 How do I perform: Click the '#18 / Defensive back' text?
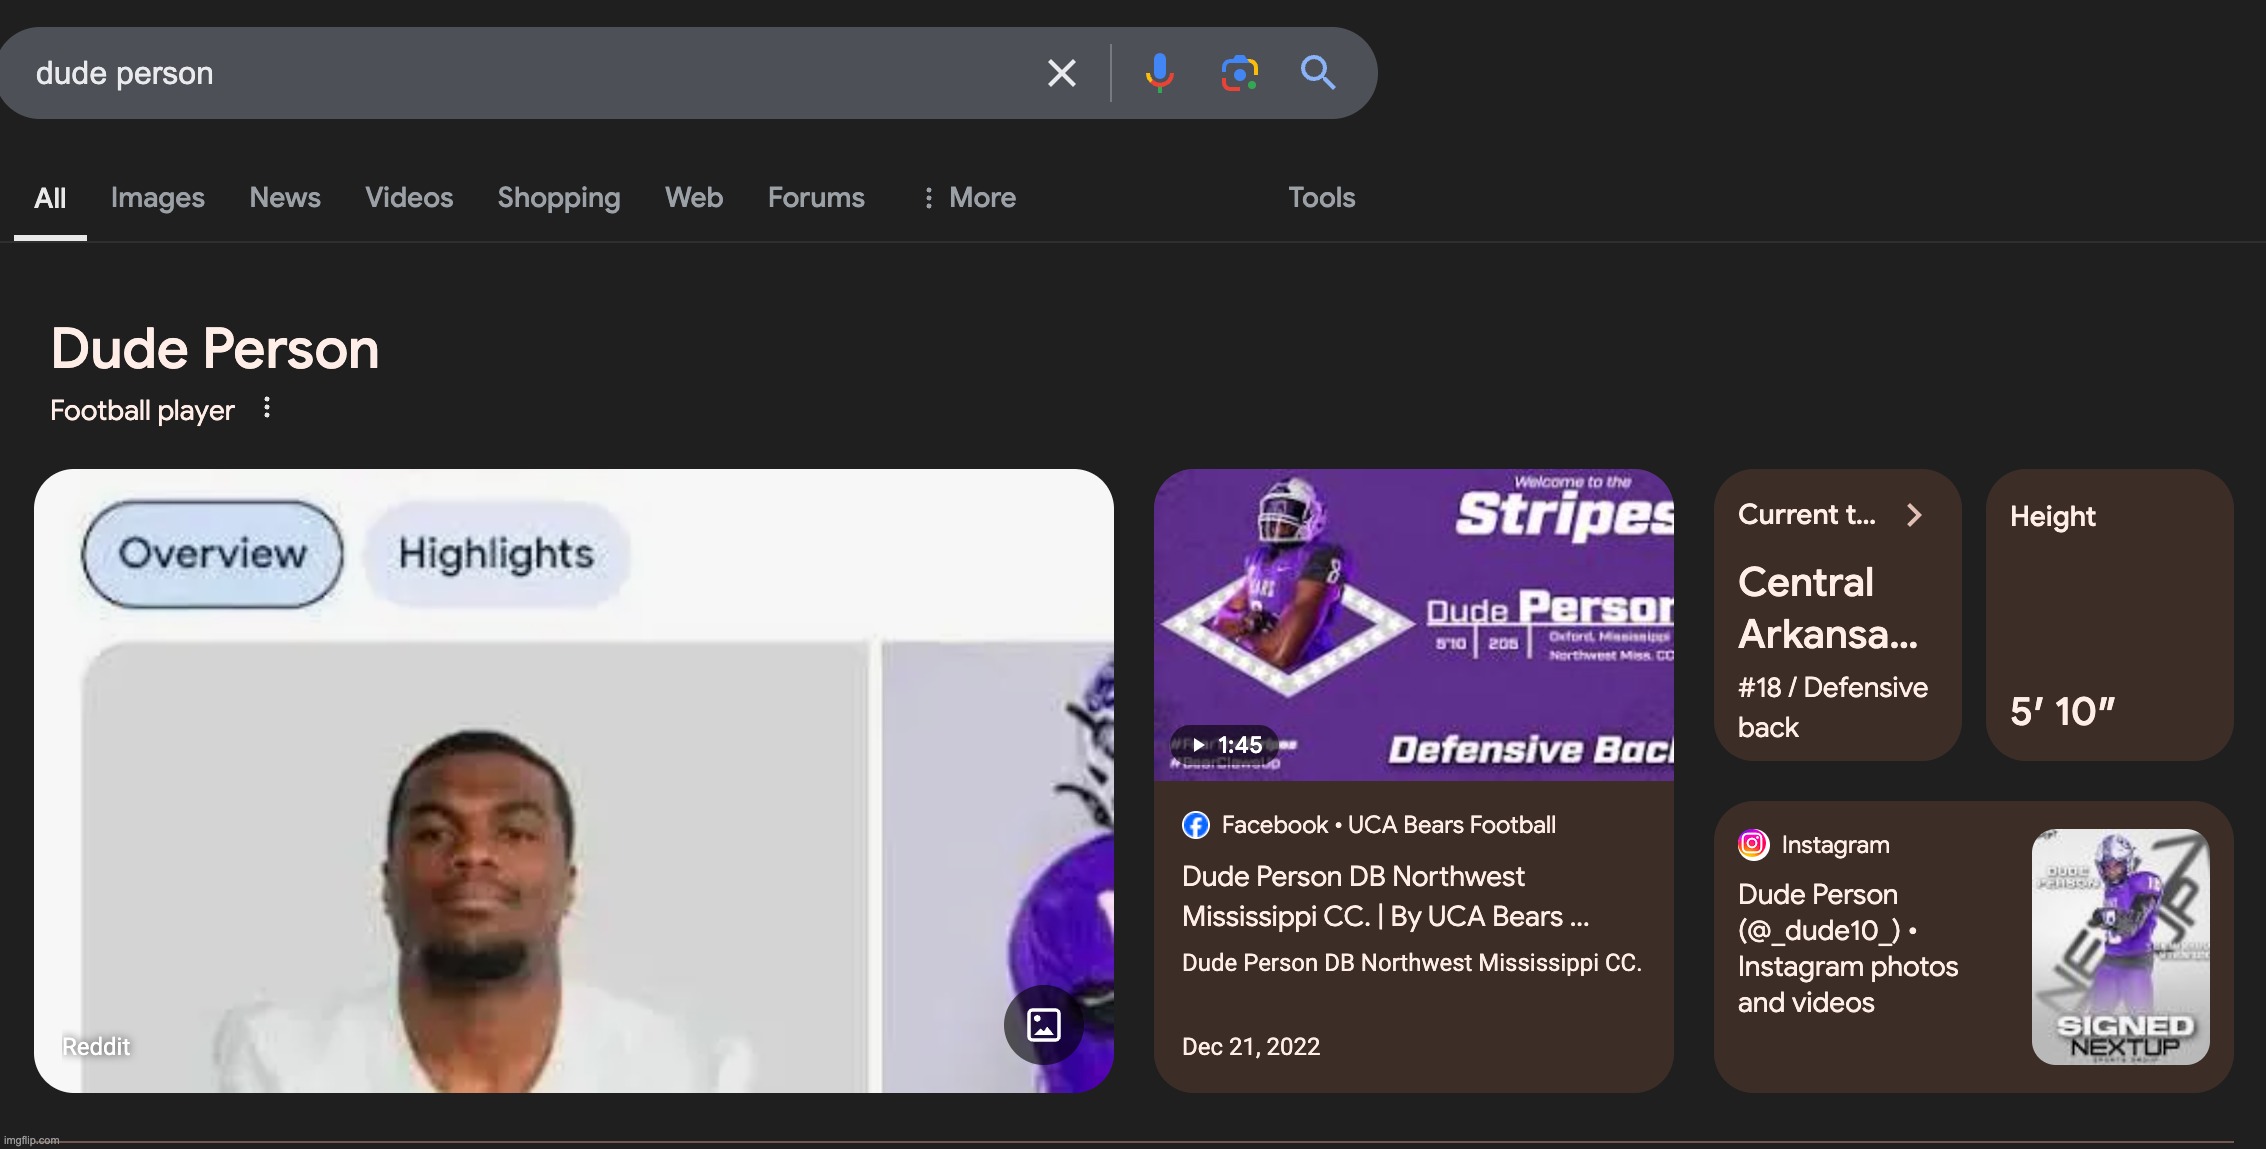tap(1832, 707)
